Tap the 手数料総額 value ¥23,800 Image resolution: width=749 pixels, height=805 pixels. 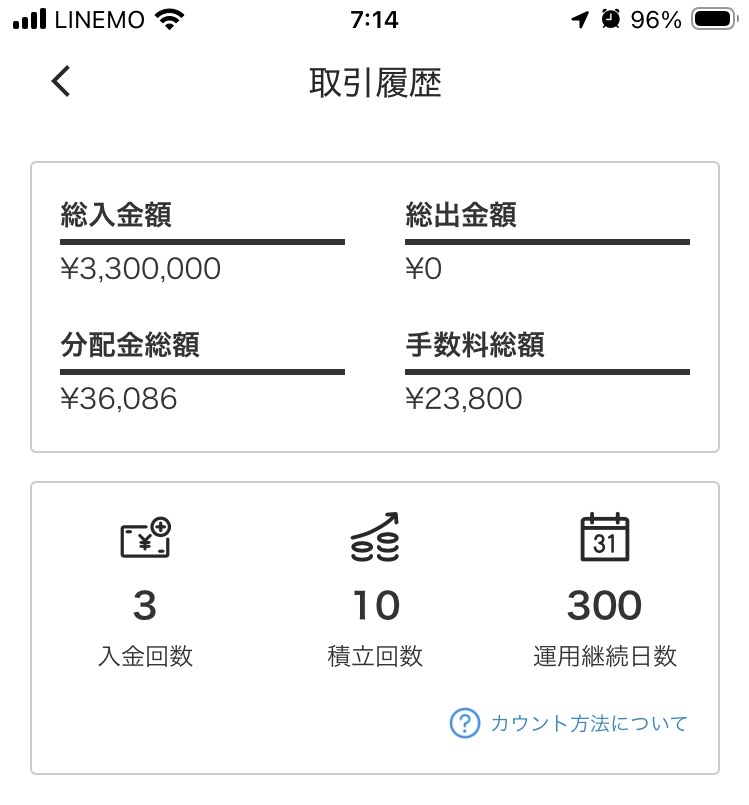tap(464, 399)
